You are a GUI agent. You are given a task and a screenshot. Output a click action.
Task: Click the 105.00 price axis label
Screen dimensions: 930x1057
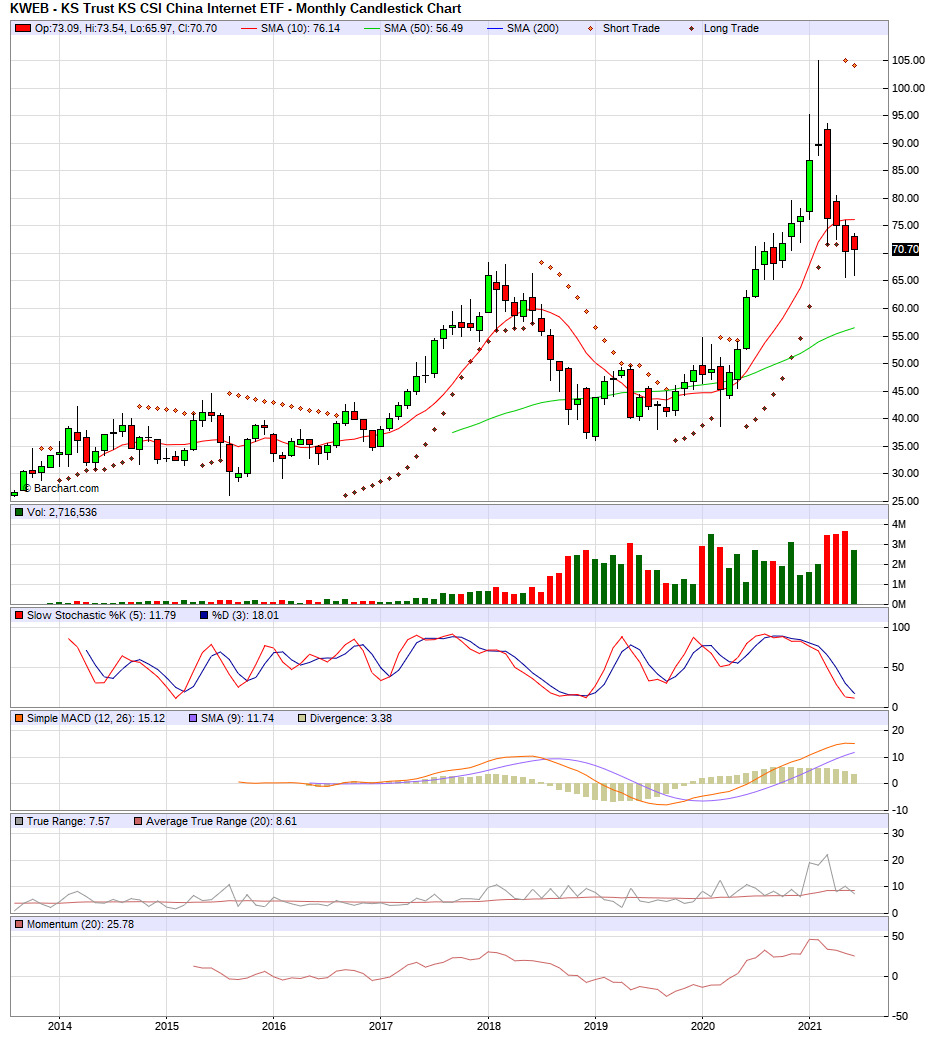click(908, 60)
